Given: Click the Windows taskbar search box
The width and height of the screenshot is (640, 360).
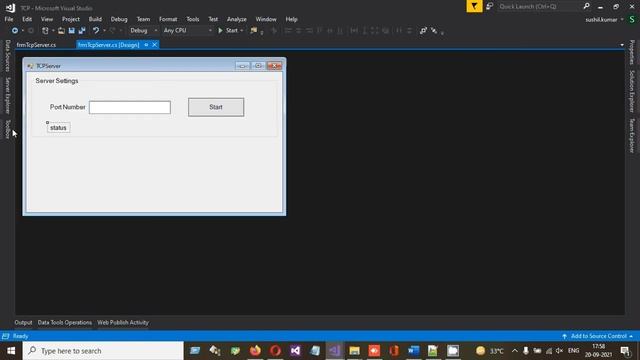Looking at the screenshot, I should [103, 351].
